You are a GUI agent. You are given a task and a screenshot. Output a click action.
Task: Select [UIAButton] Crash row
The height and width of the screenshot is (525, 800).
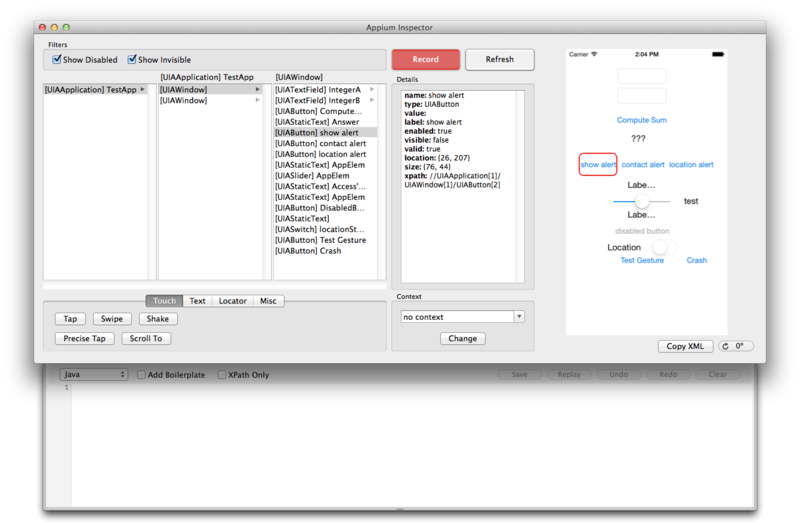coord(326,251)
